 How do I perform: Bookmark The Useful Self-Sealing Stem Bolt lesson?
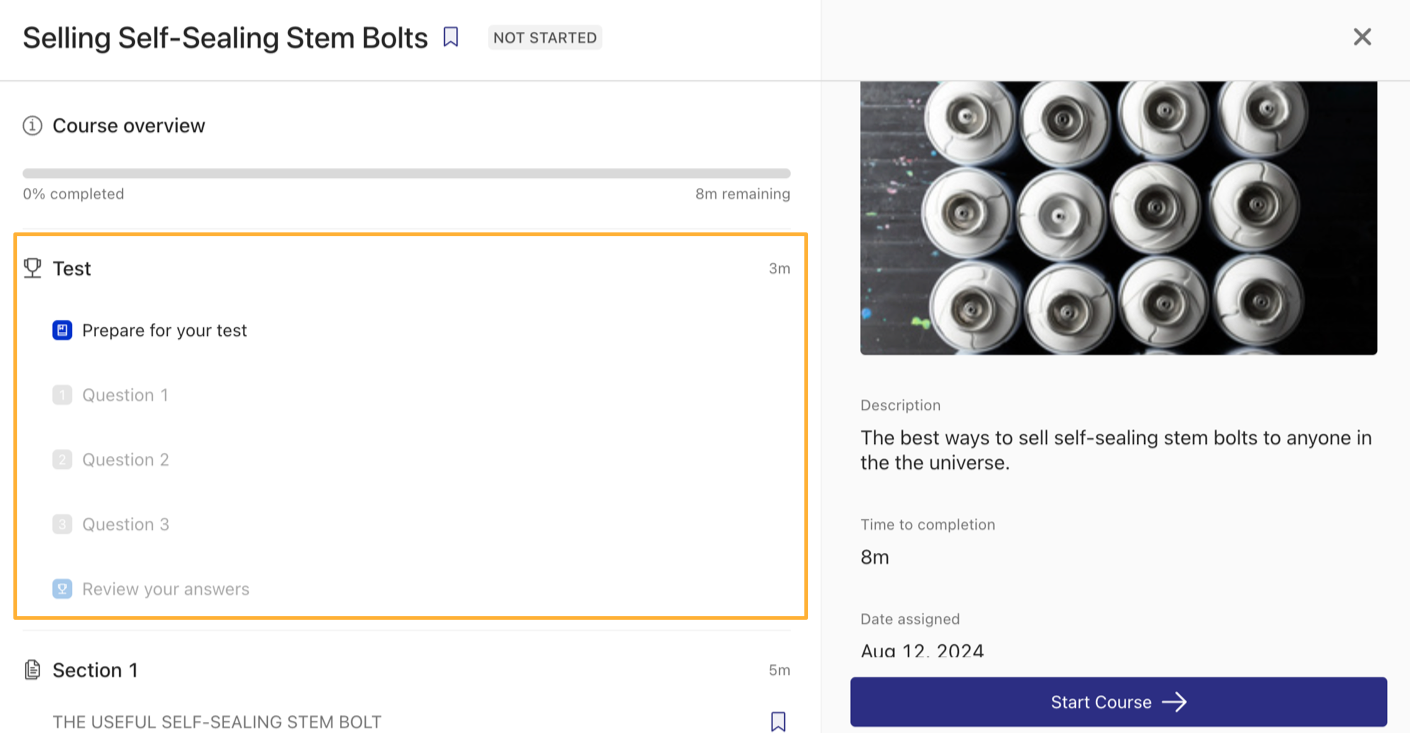(x=778, y=721)
